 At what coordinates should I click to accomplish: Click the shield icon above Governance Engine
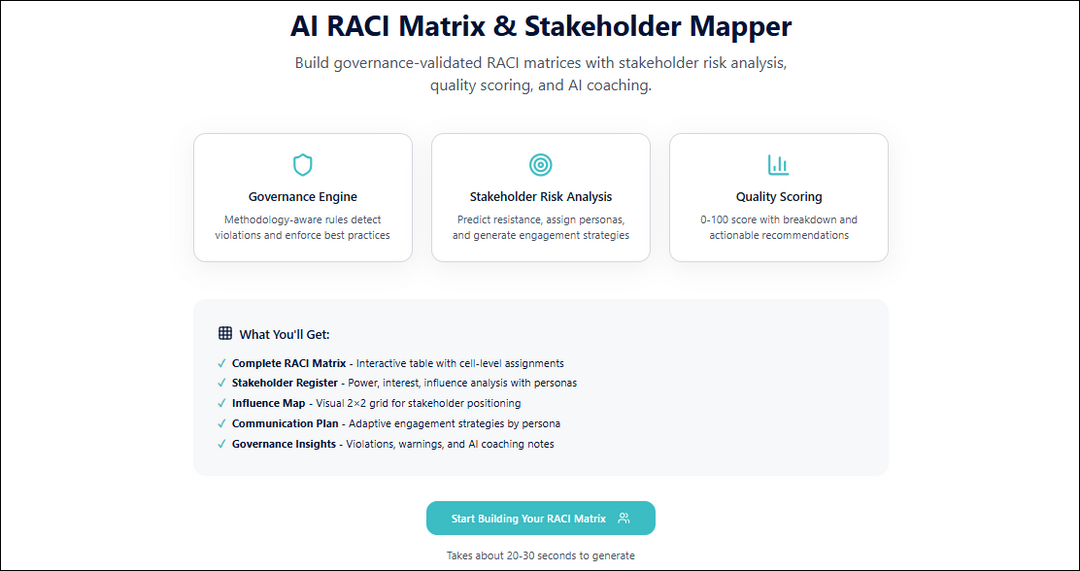point(303,165)
